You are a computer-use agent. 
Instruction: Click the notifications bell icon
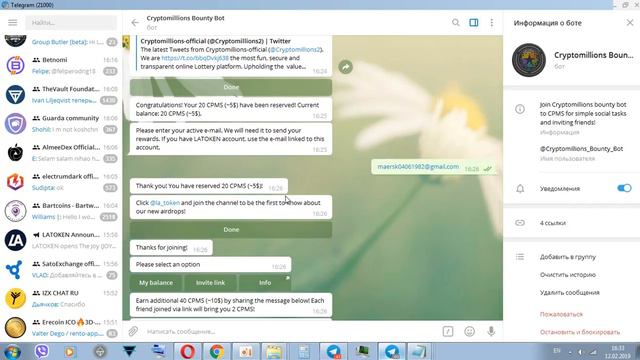[x=520, y=189]
